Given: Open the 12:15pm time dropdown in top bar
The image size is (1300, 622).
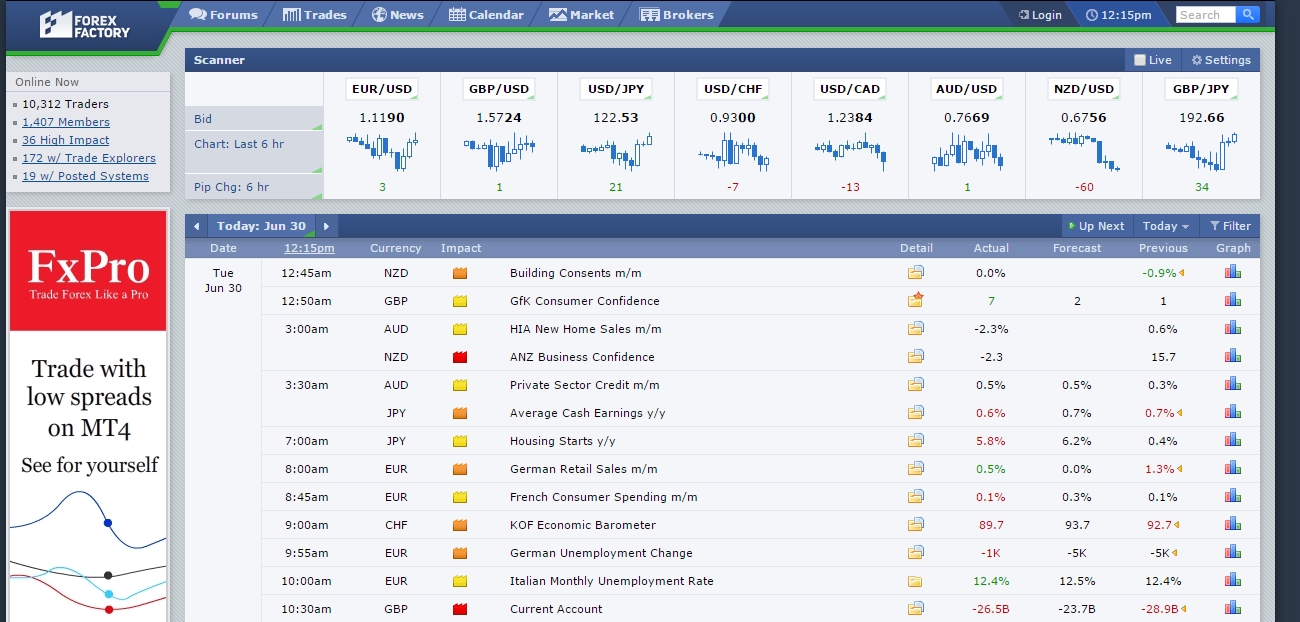Looking at the screenshot, I should (1119, 15).
